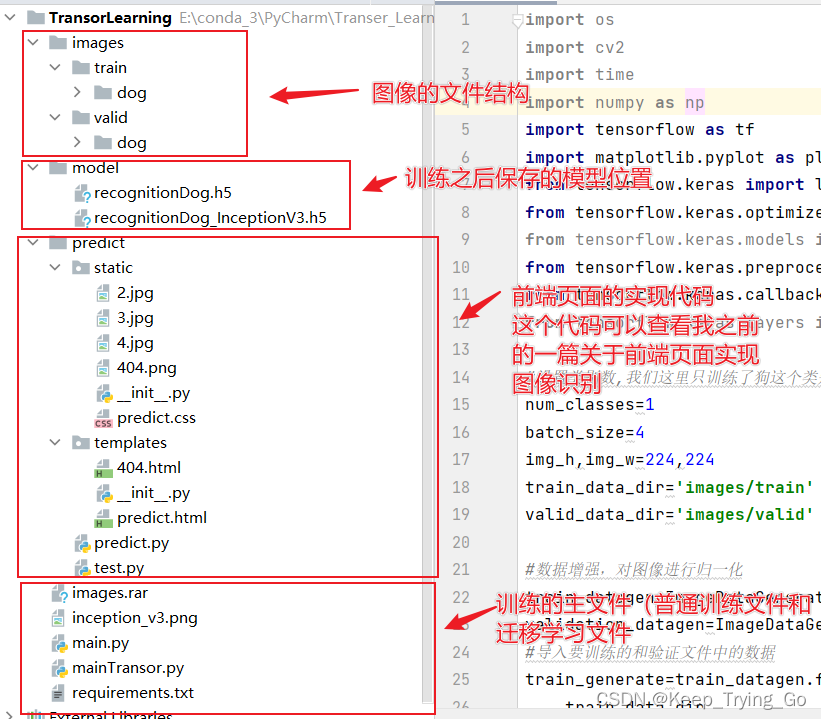Select the TransorLearning project name

click(110, 18)
